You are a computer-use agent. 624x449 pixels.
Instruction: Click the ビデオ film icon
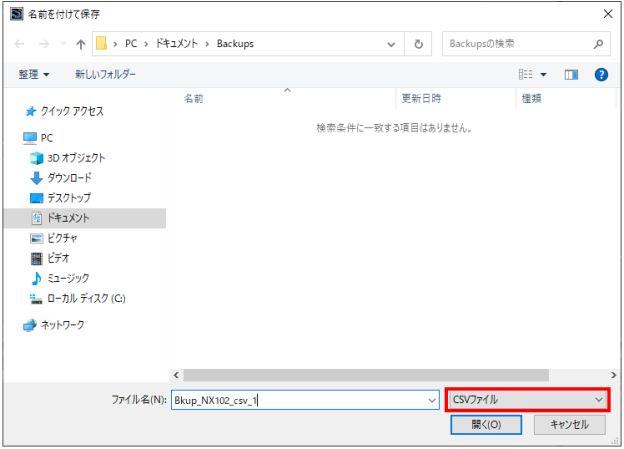[36, 259]
